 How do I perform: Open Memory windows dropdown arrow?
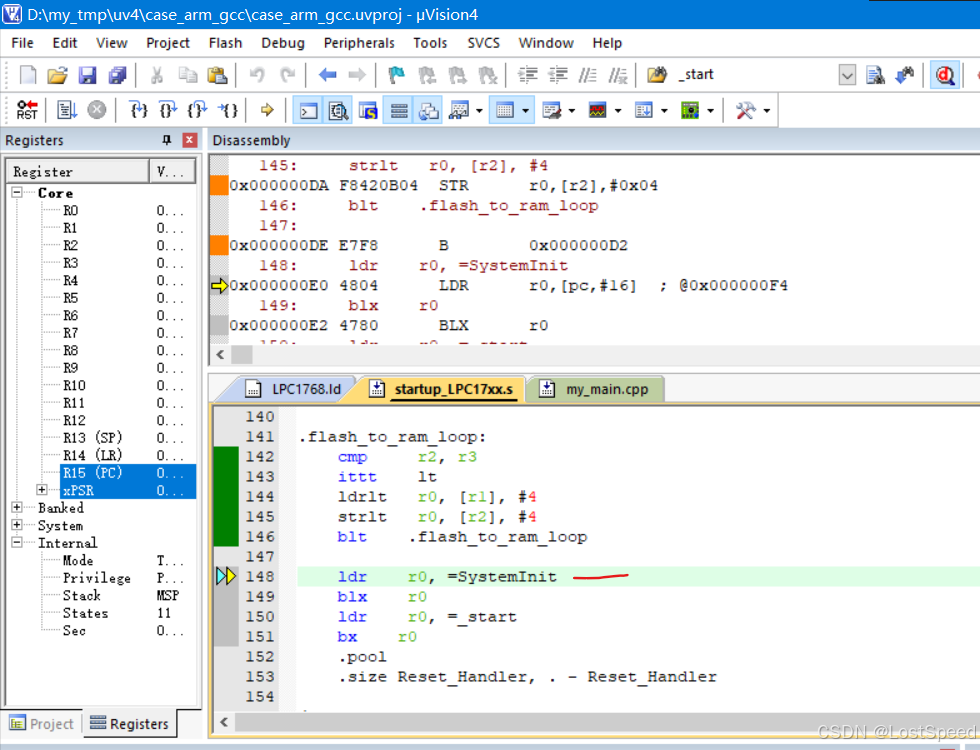point(526,111)
